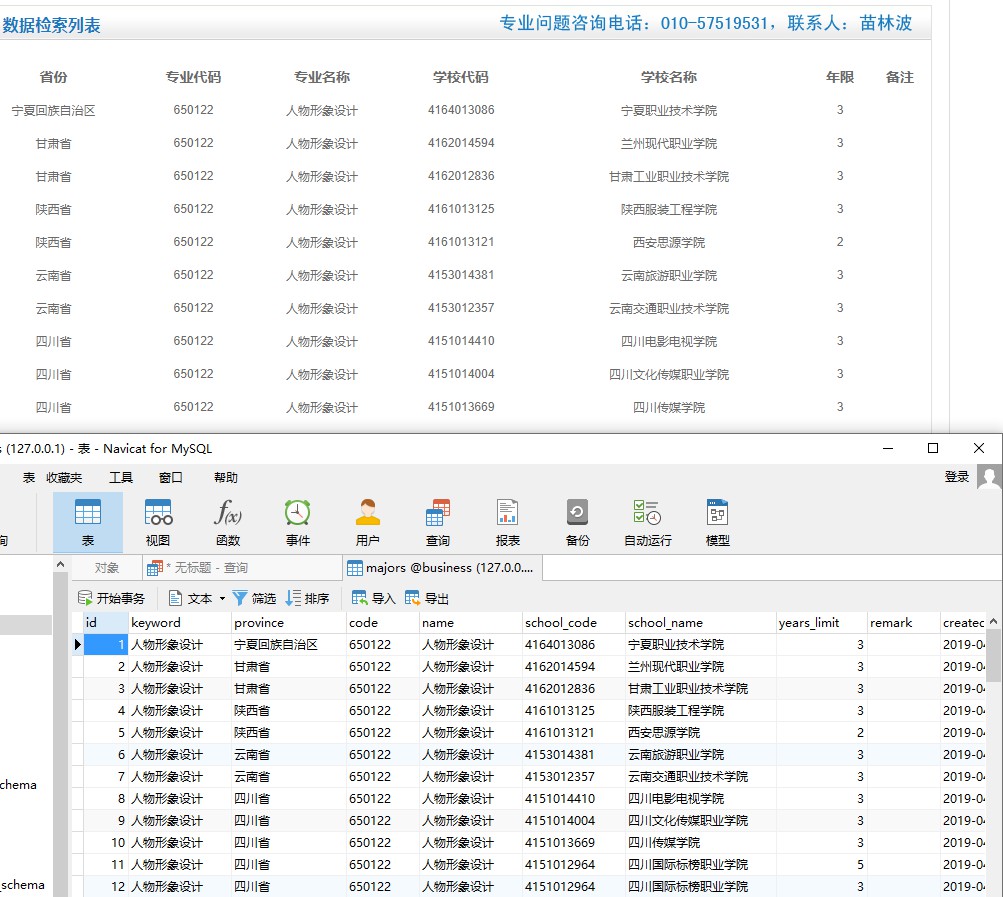This screenshot has width=1003, height=897.
Task: Click the consultation phone number banner text
Action: pyautogui.click(x=706, y=23)
